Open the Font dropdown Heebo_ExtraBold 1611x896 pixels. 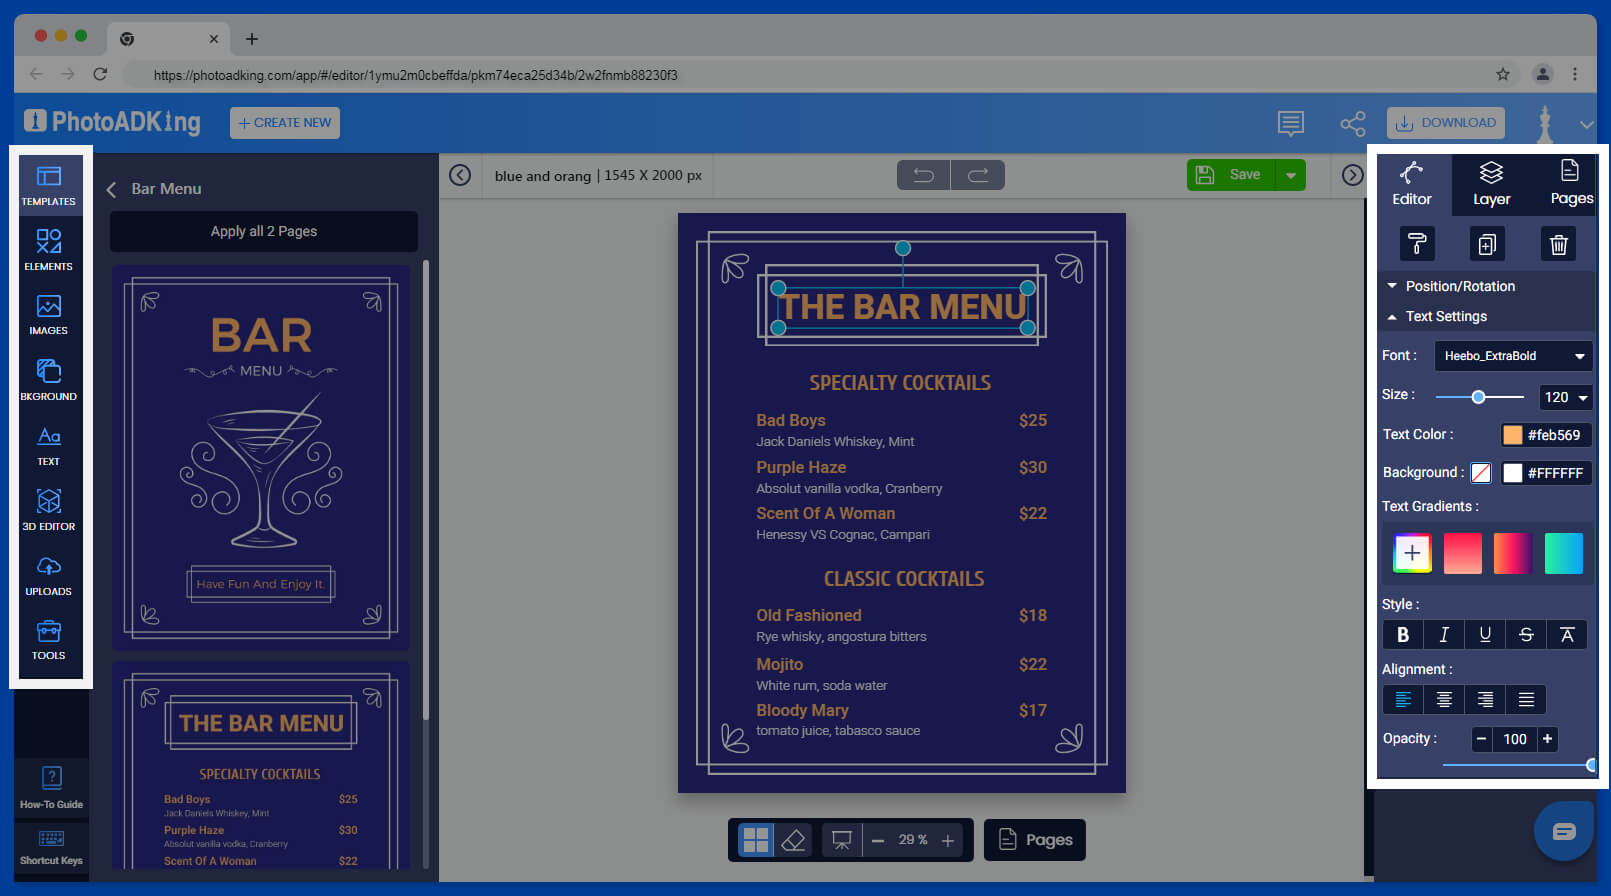click(1514, 356)
